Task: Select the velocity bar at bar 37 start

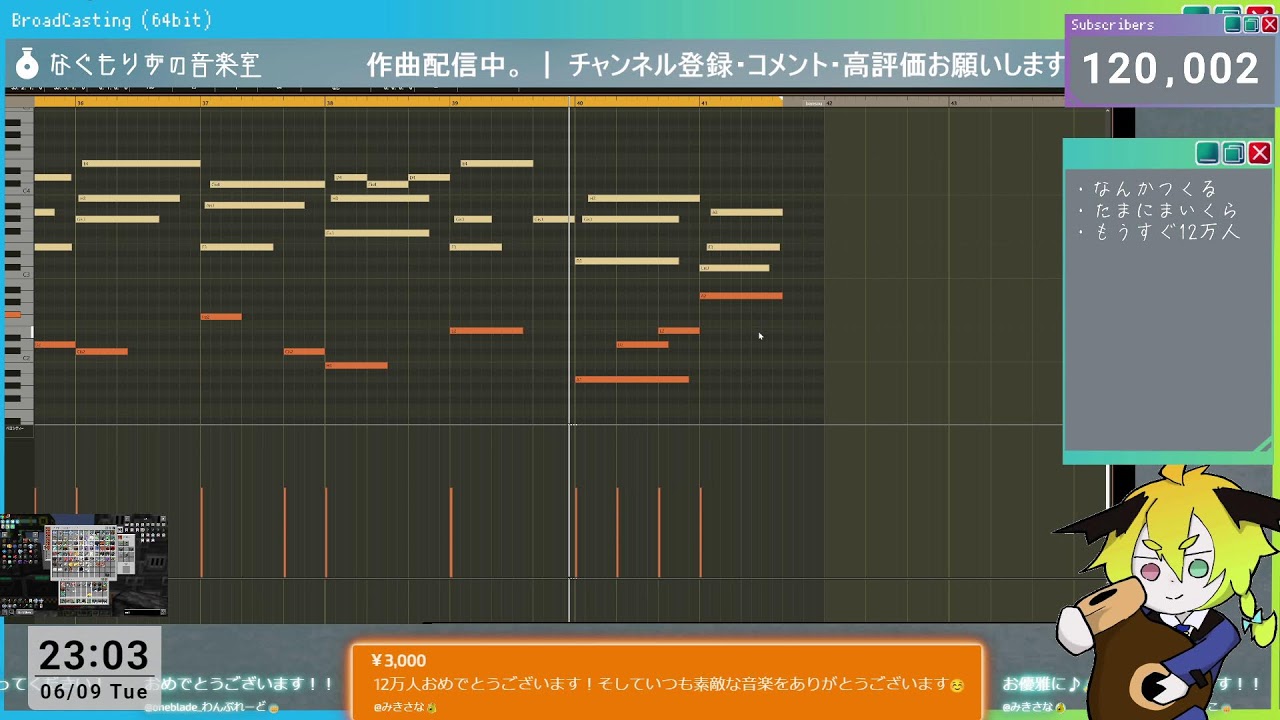Action: pyautogui.click(x=202, y=532)
